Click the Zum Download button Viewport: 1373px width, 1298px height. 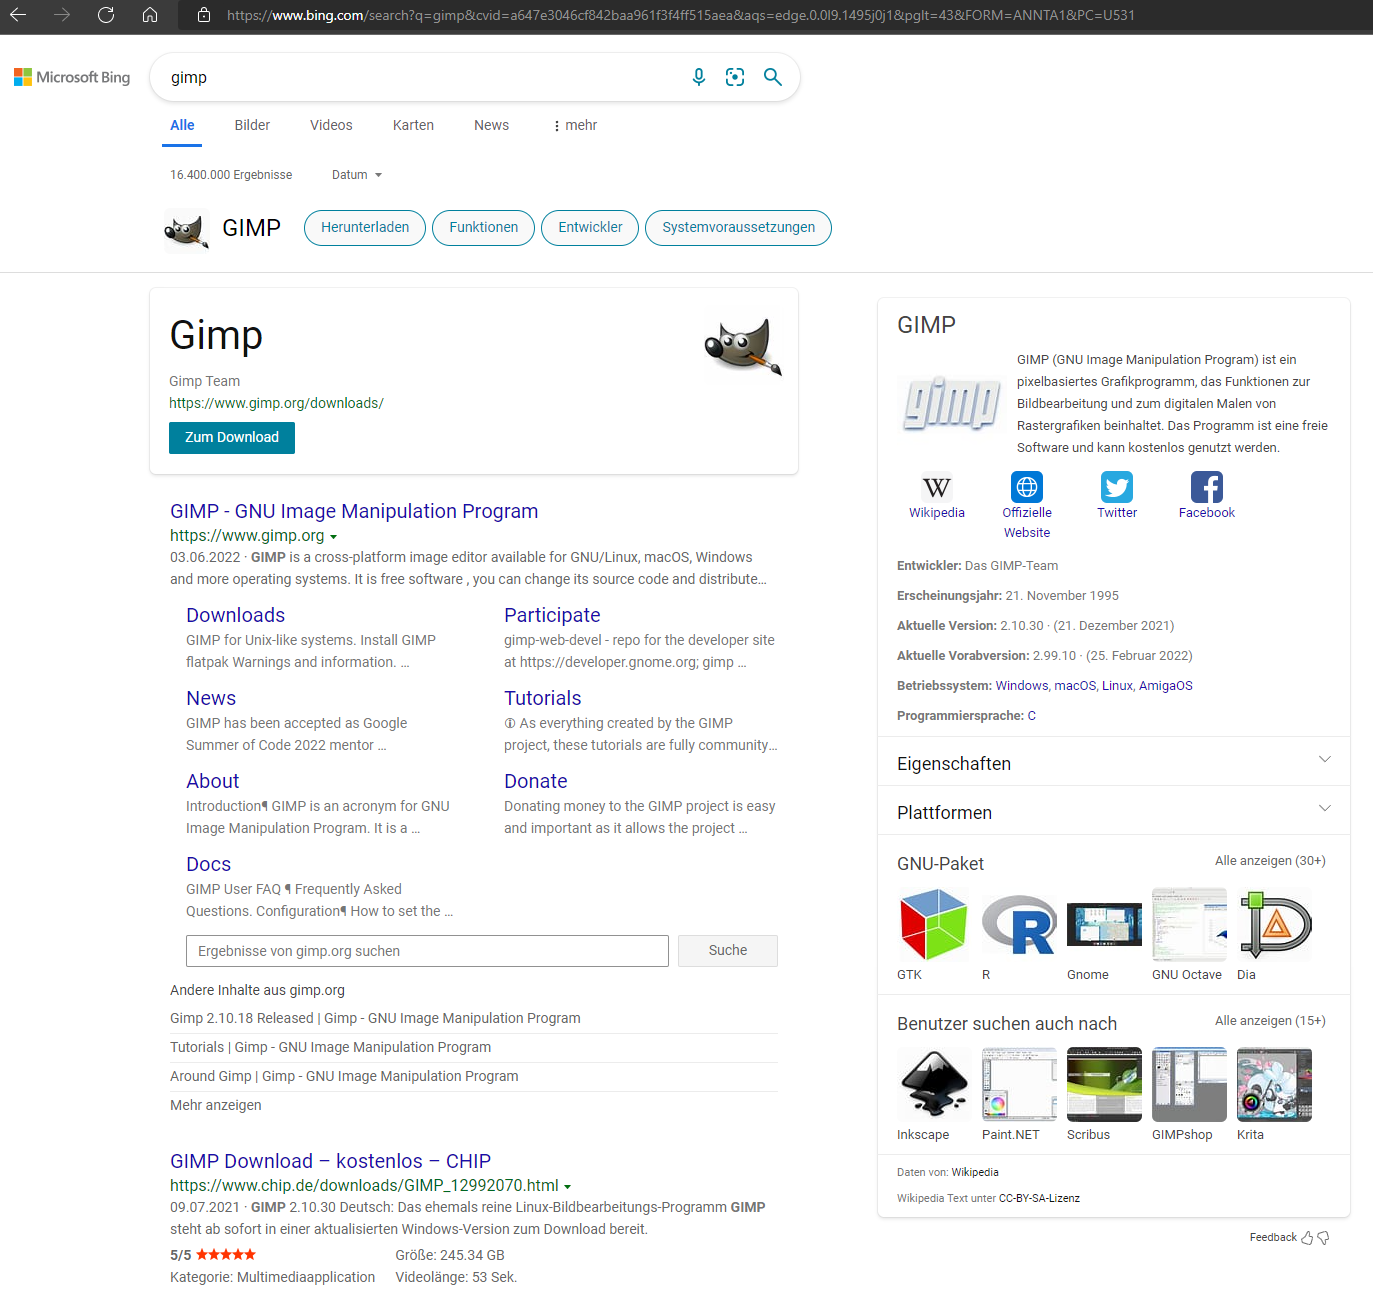coord(232,438)
